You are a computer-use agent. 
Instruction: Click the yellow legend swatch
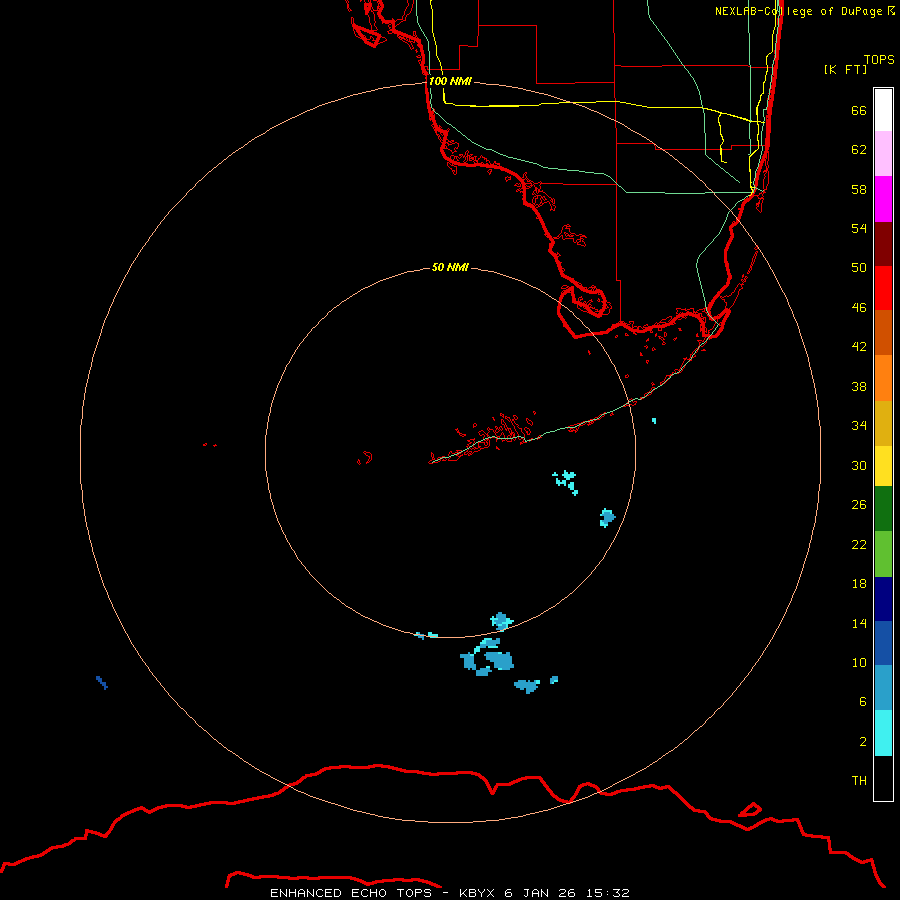[883, 466]
